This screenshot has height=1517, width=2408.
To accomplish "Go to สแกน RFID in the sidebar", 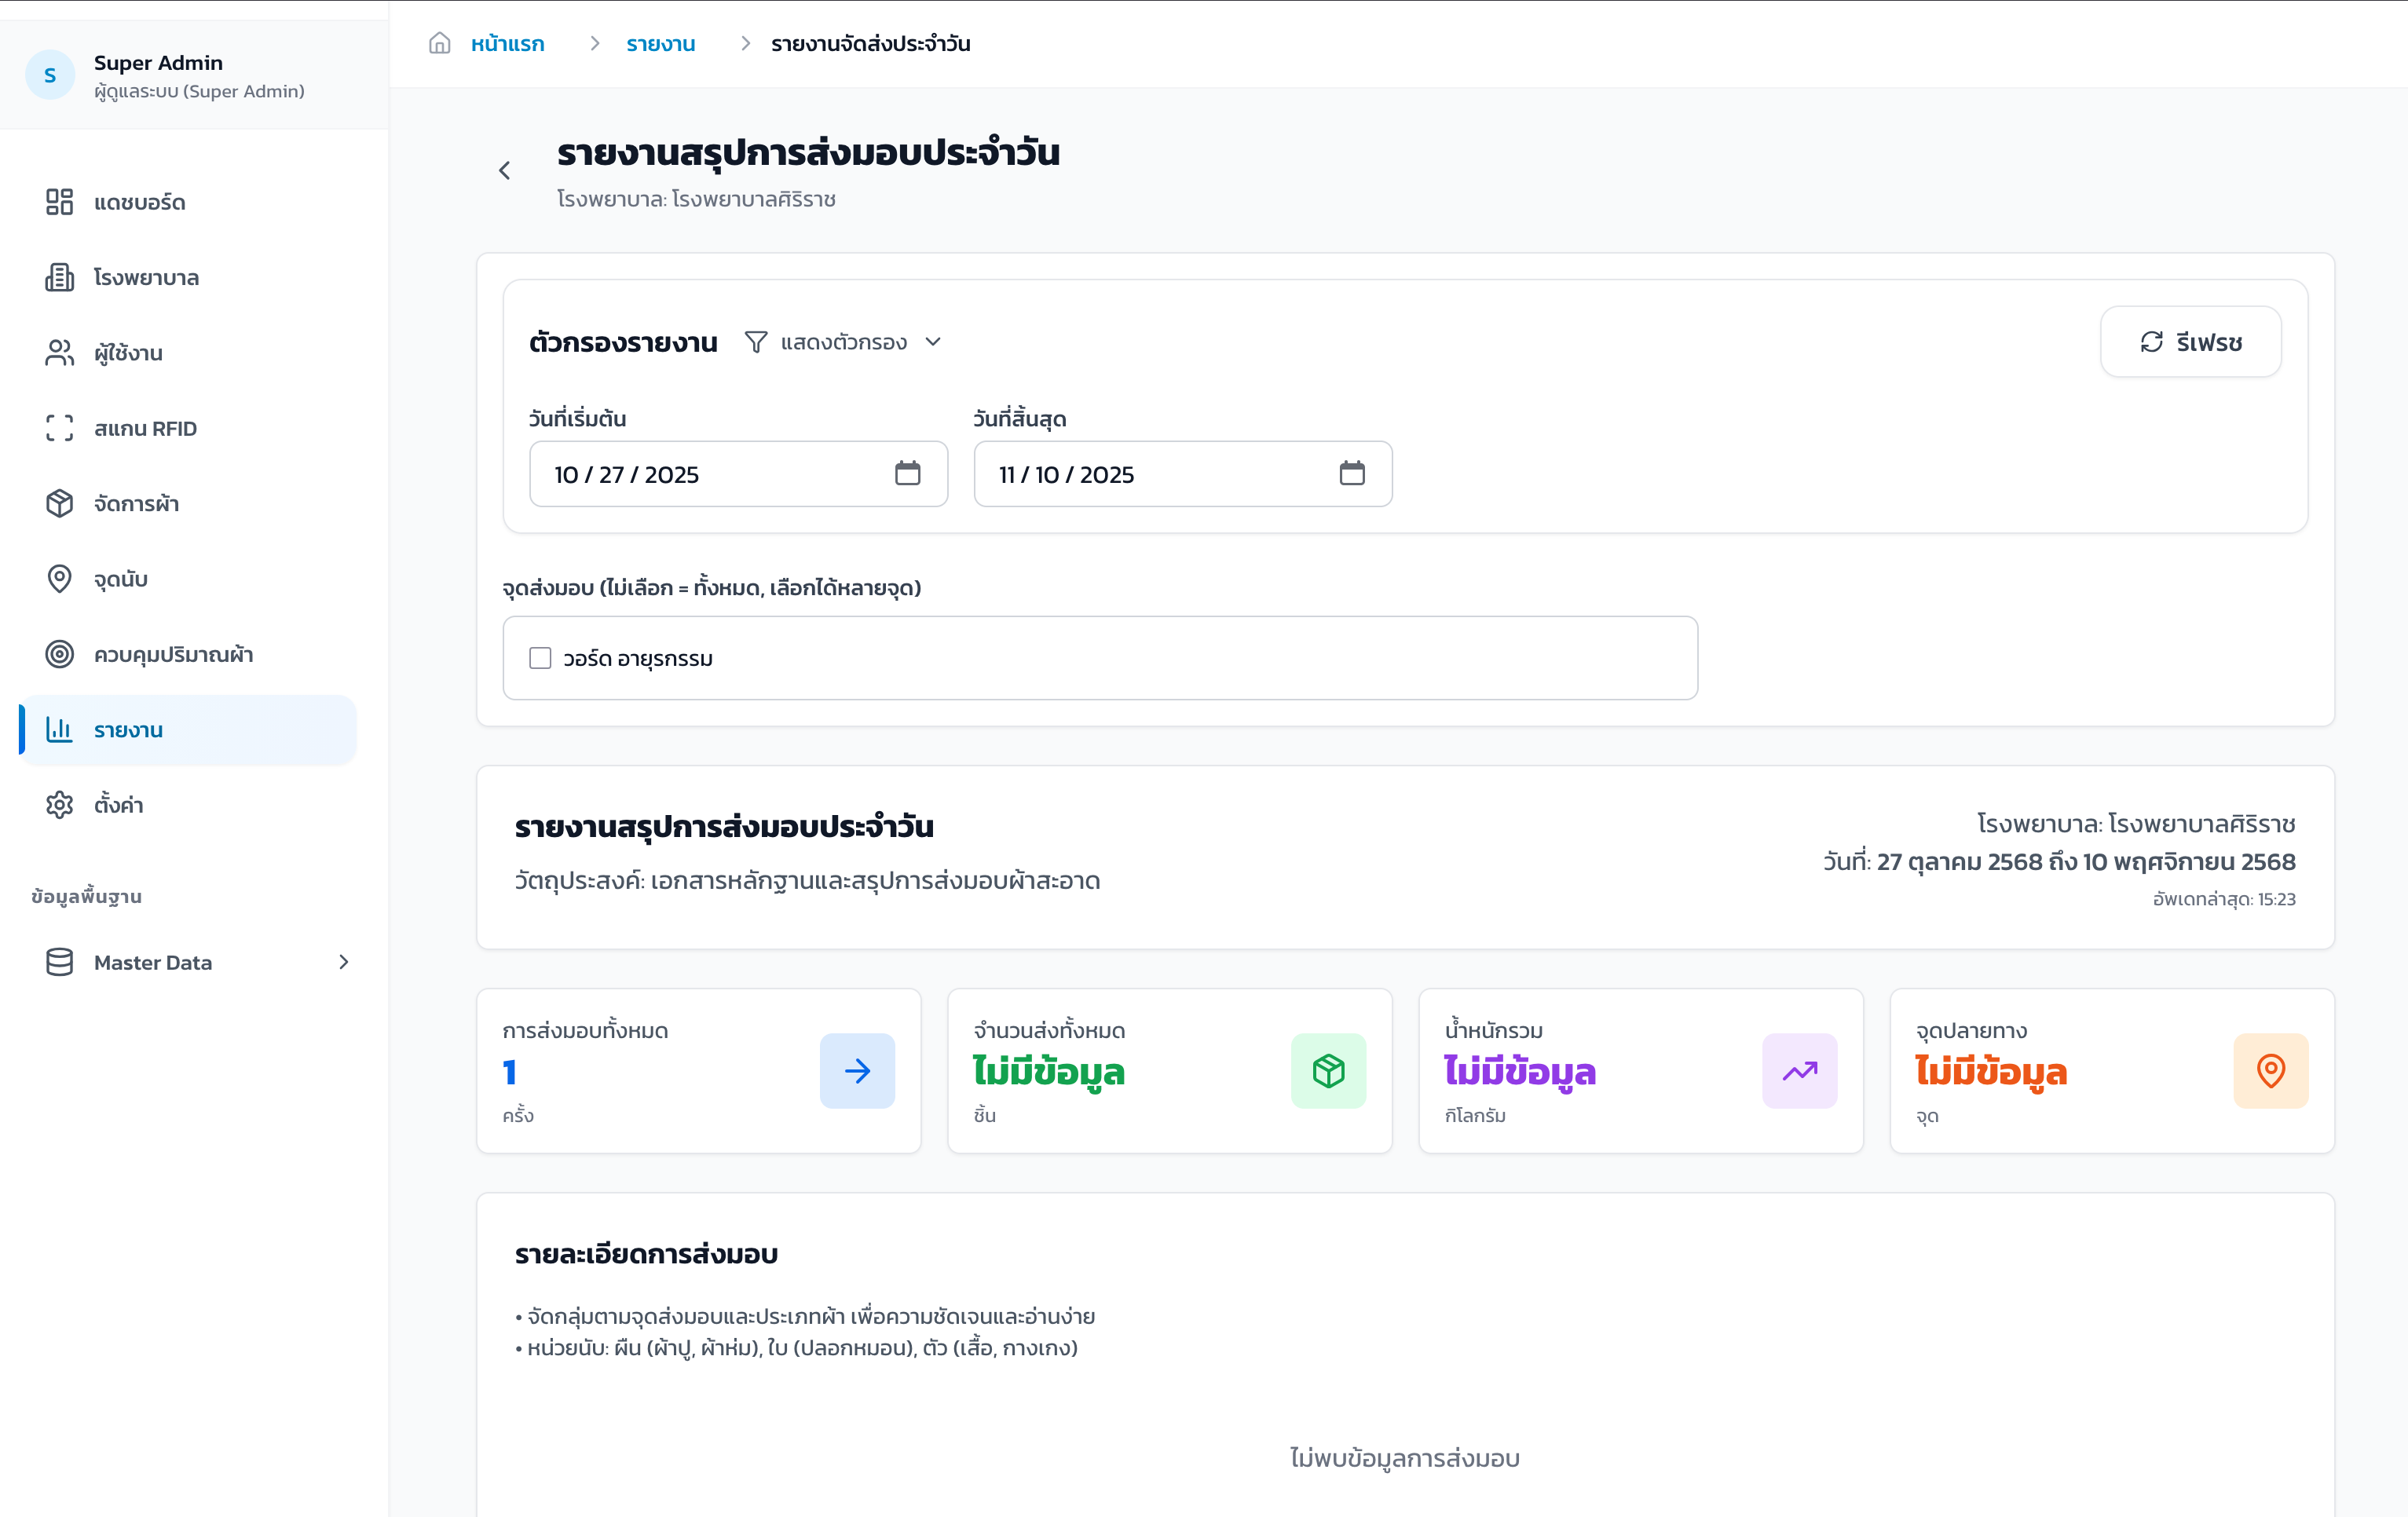I will click(x=145, y=428).
